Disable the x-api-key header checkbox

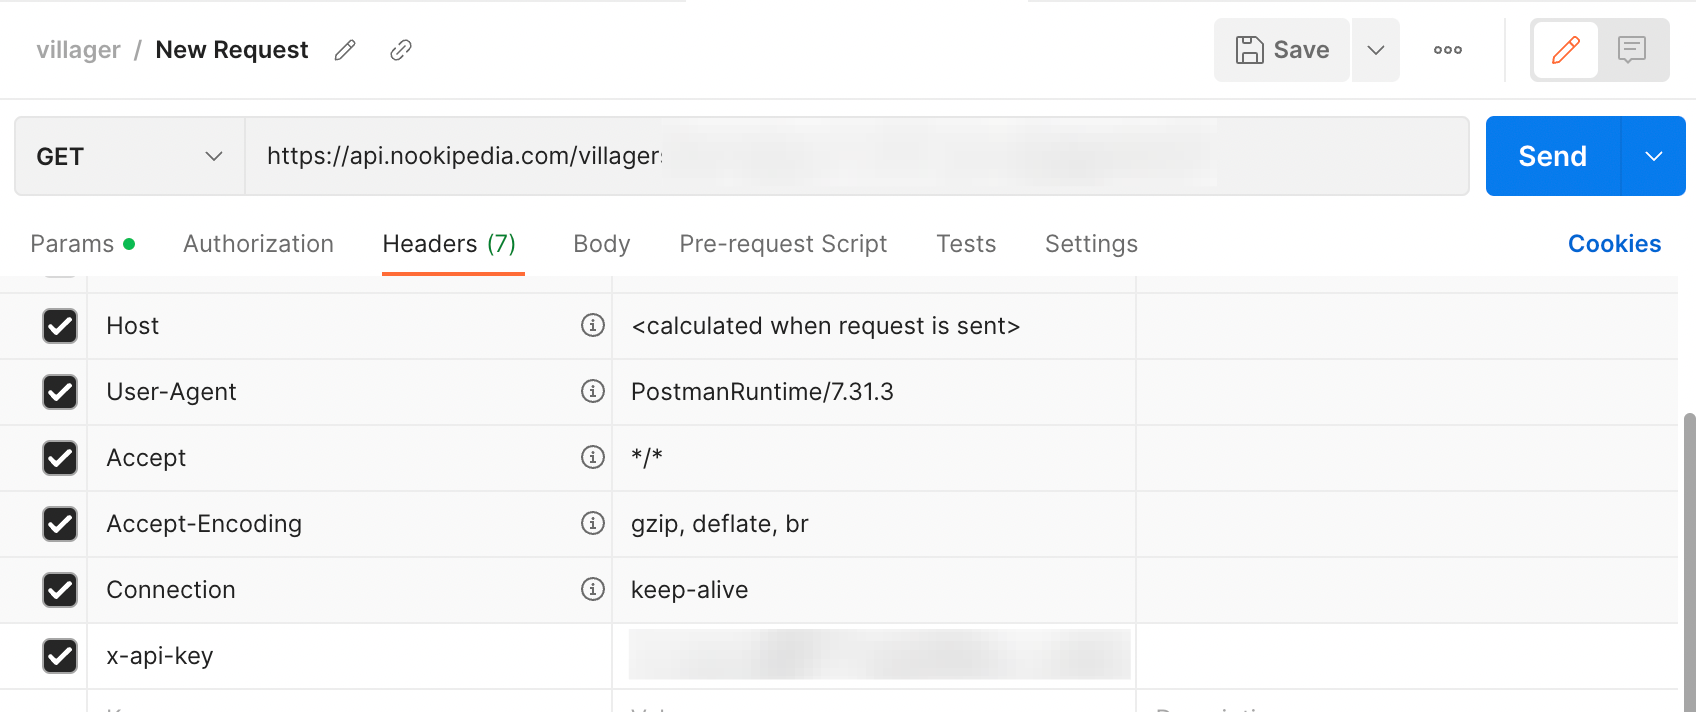click(60, 656)
